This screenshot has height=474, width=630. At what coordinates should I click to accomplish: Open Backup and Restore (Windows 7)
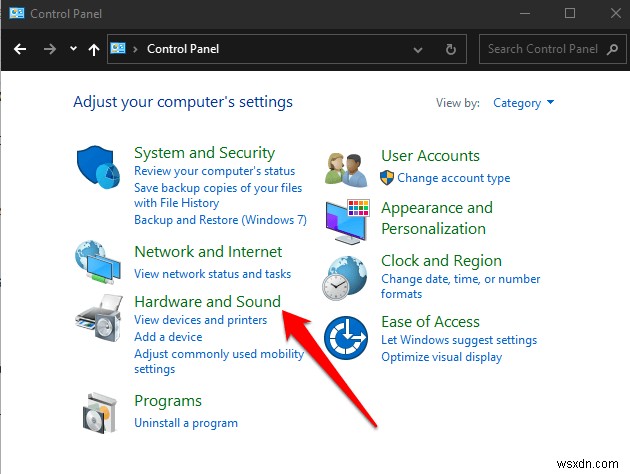pos(221,220)
